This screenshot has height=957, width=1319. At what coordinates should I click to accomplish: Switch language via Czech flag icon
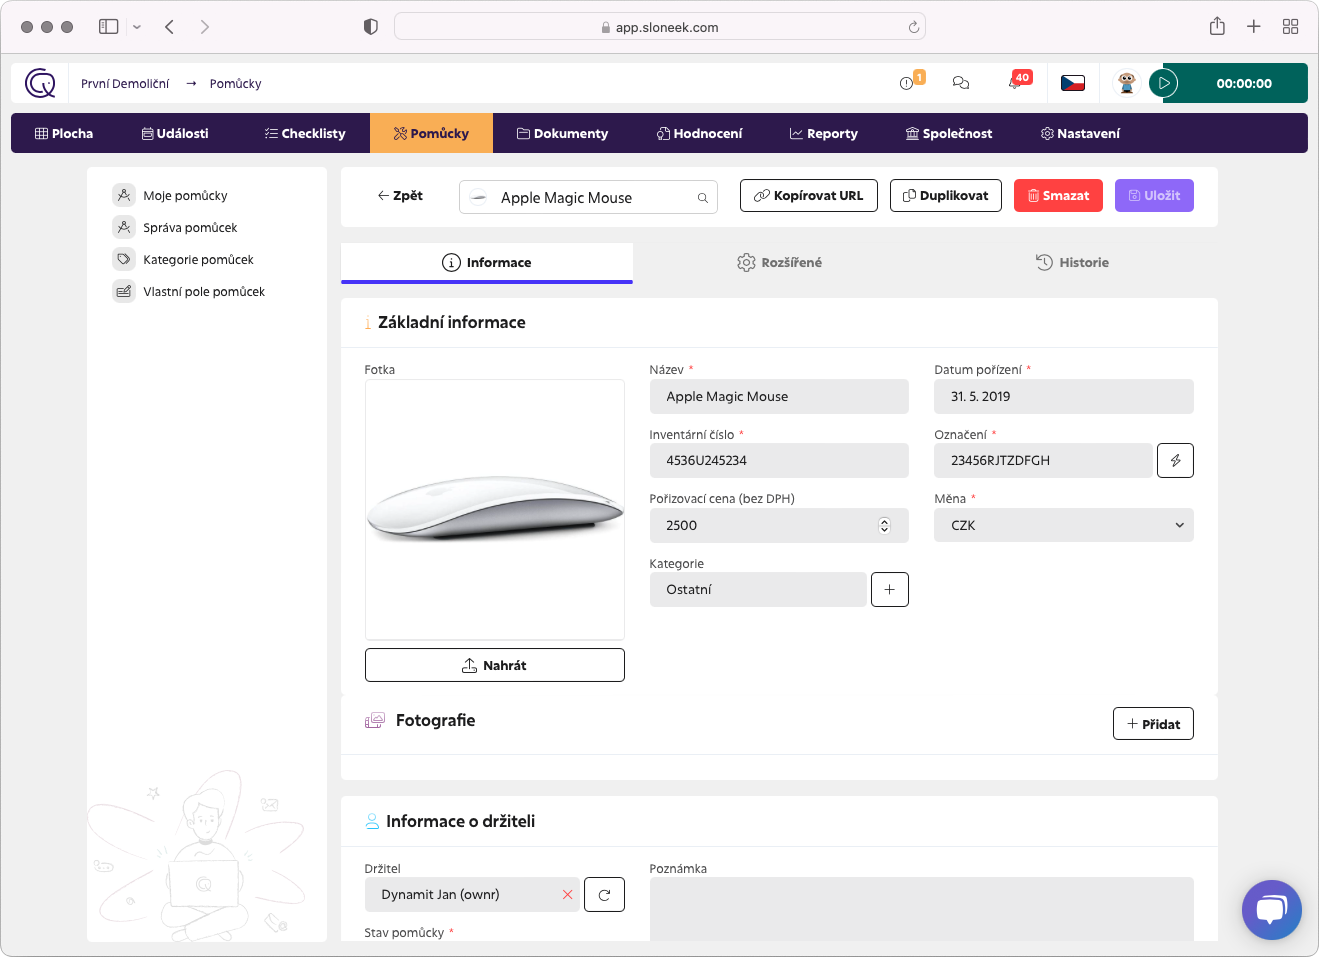tap(1073, 83)
